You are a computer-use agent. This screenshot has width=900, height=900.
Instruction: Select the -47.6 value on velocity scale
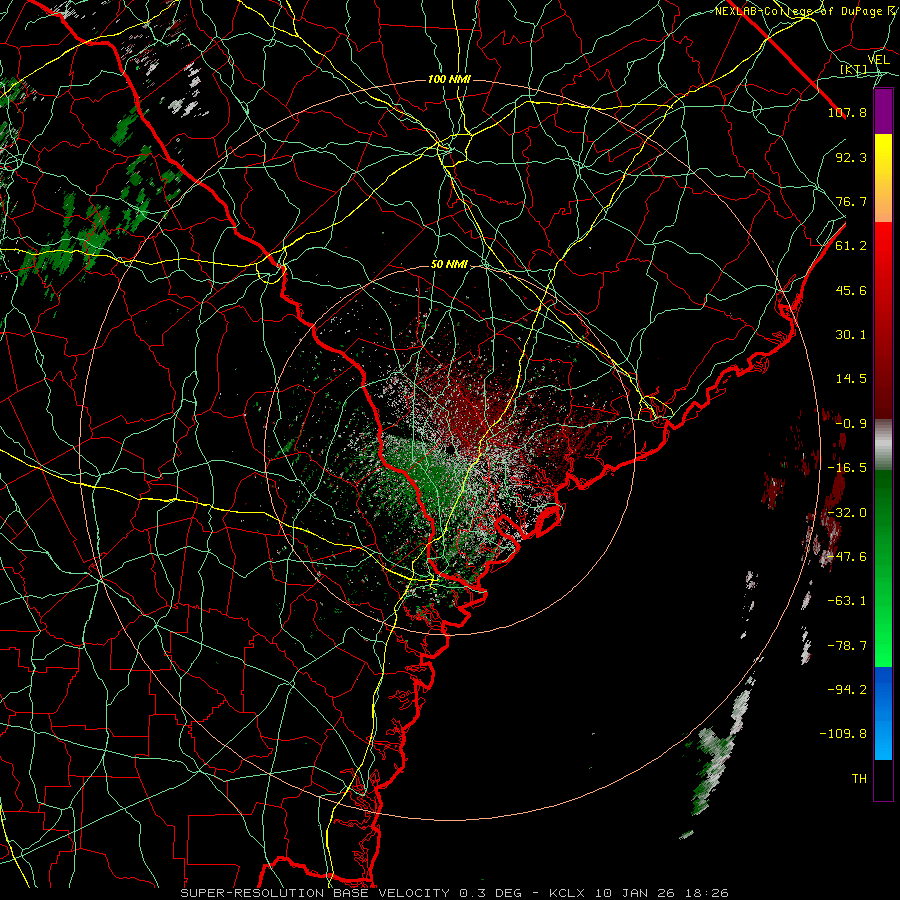pos(847,557)
